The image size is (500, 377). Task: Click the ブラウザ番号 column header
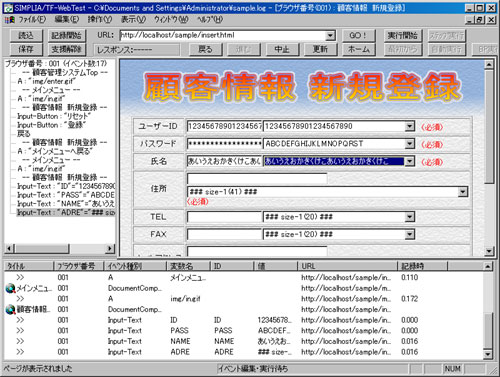pyautogui.click(x=79, y=266)
